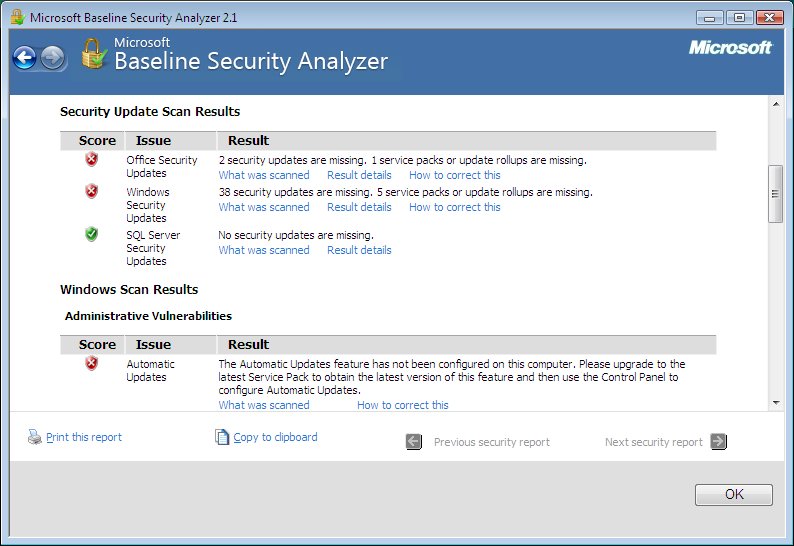This screenshot has height=546, width=794.
Task: Click the vertical scrollbar thumb
Action: pyautogui.click(x=776, y=193)
